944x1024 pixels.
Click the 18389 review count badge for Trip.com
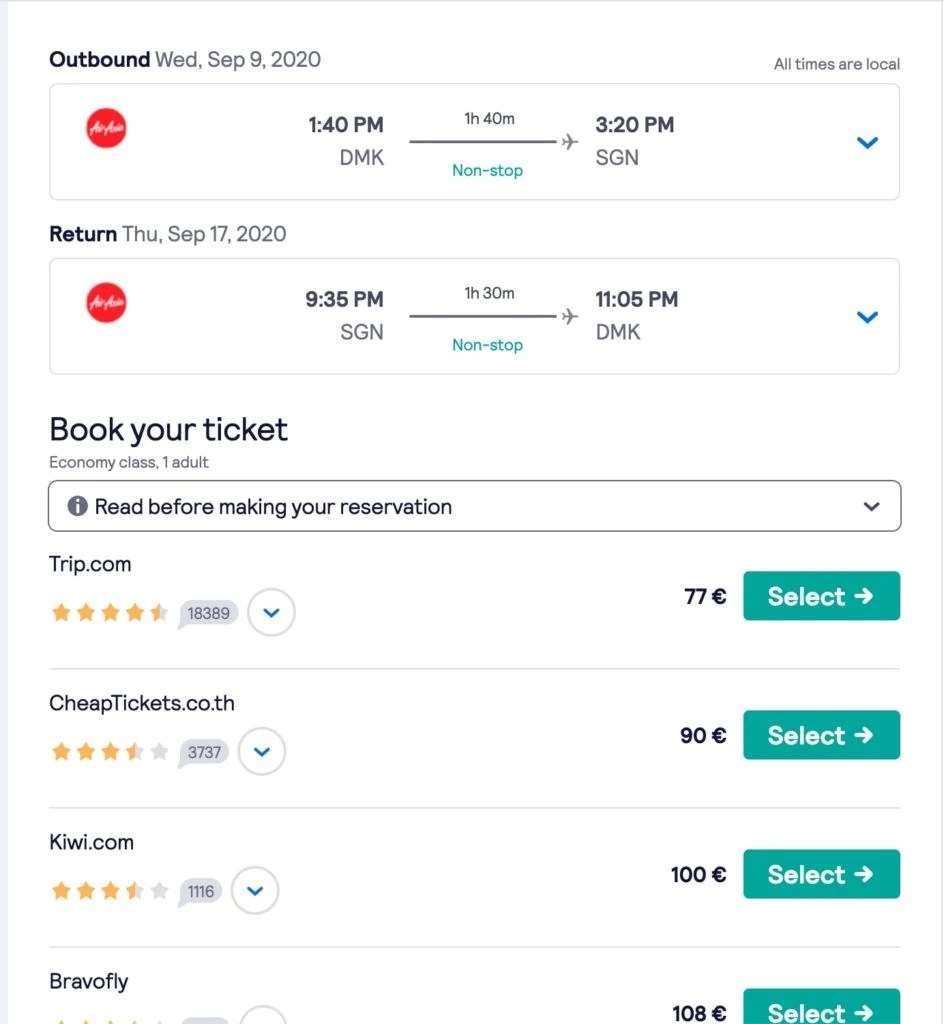coord(208,613)
